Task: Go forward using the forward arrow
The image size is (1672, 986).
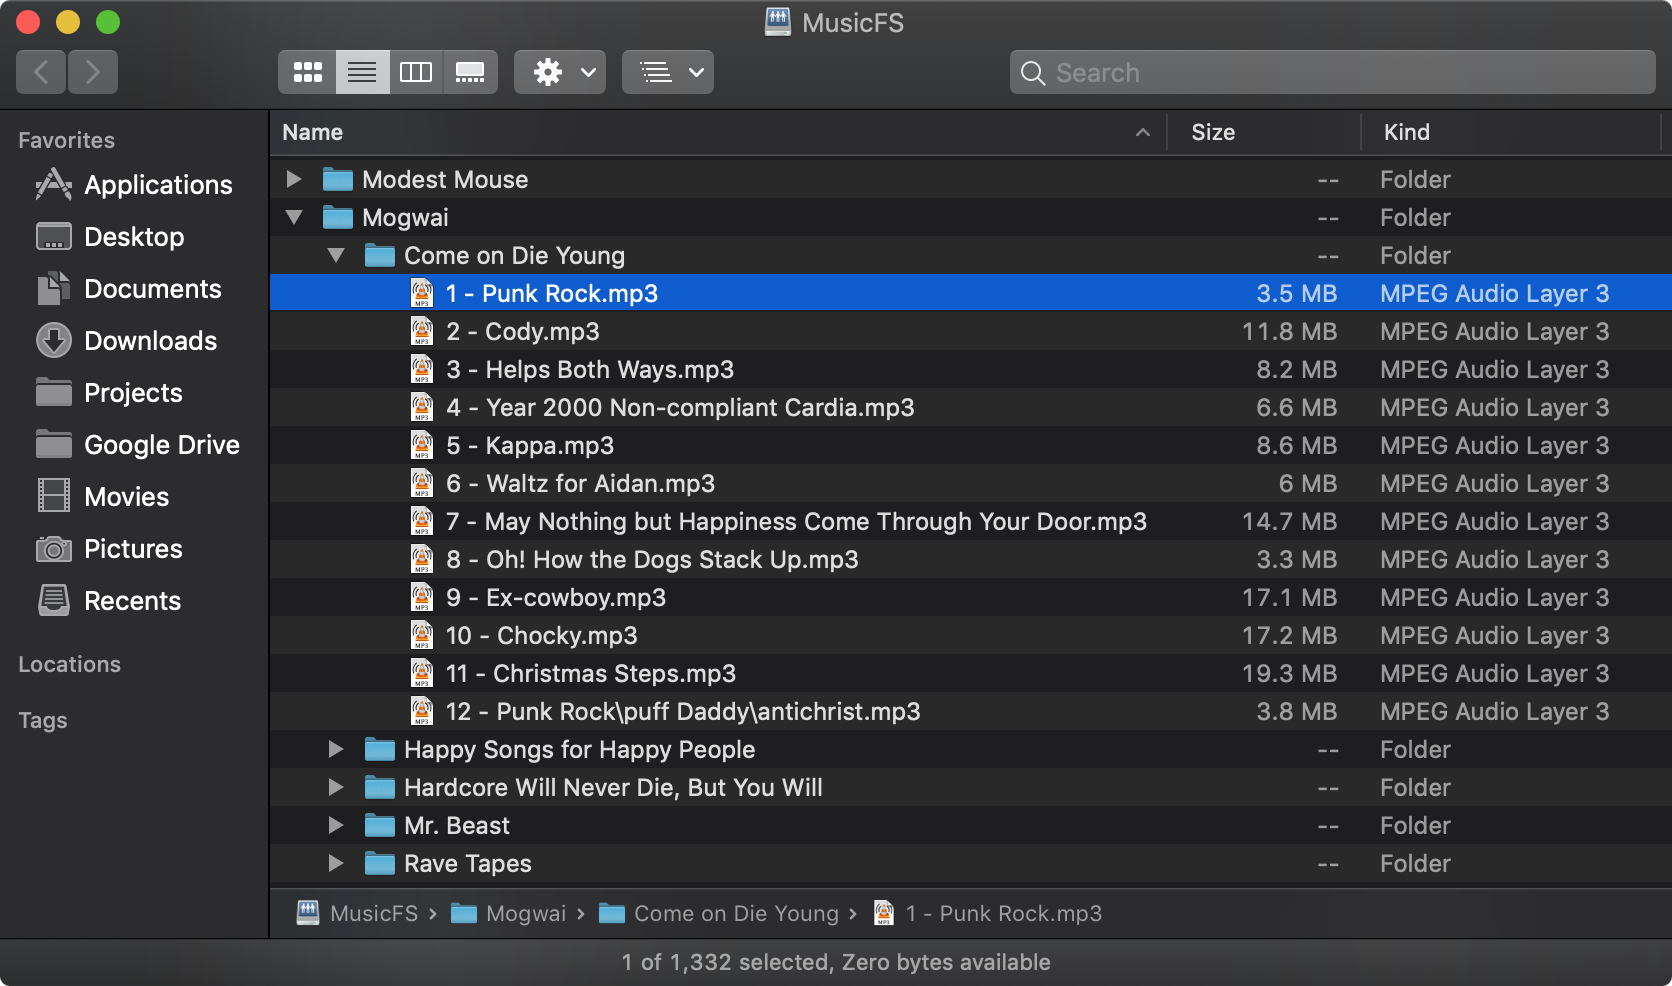Action: 93,72
